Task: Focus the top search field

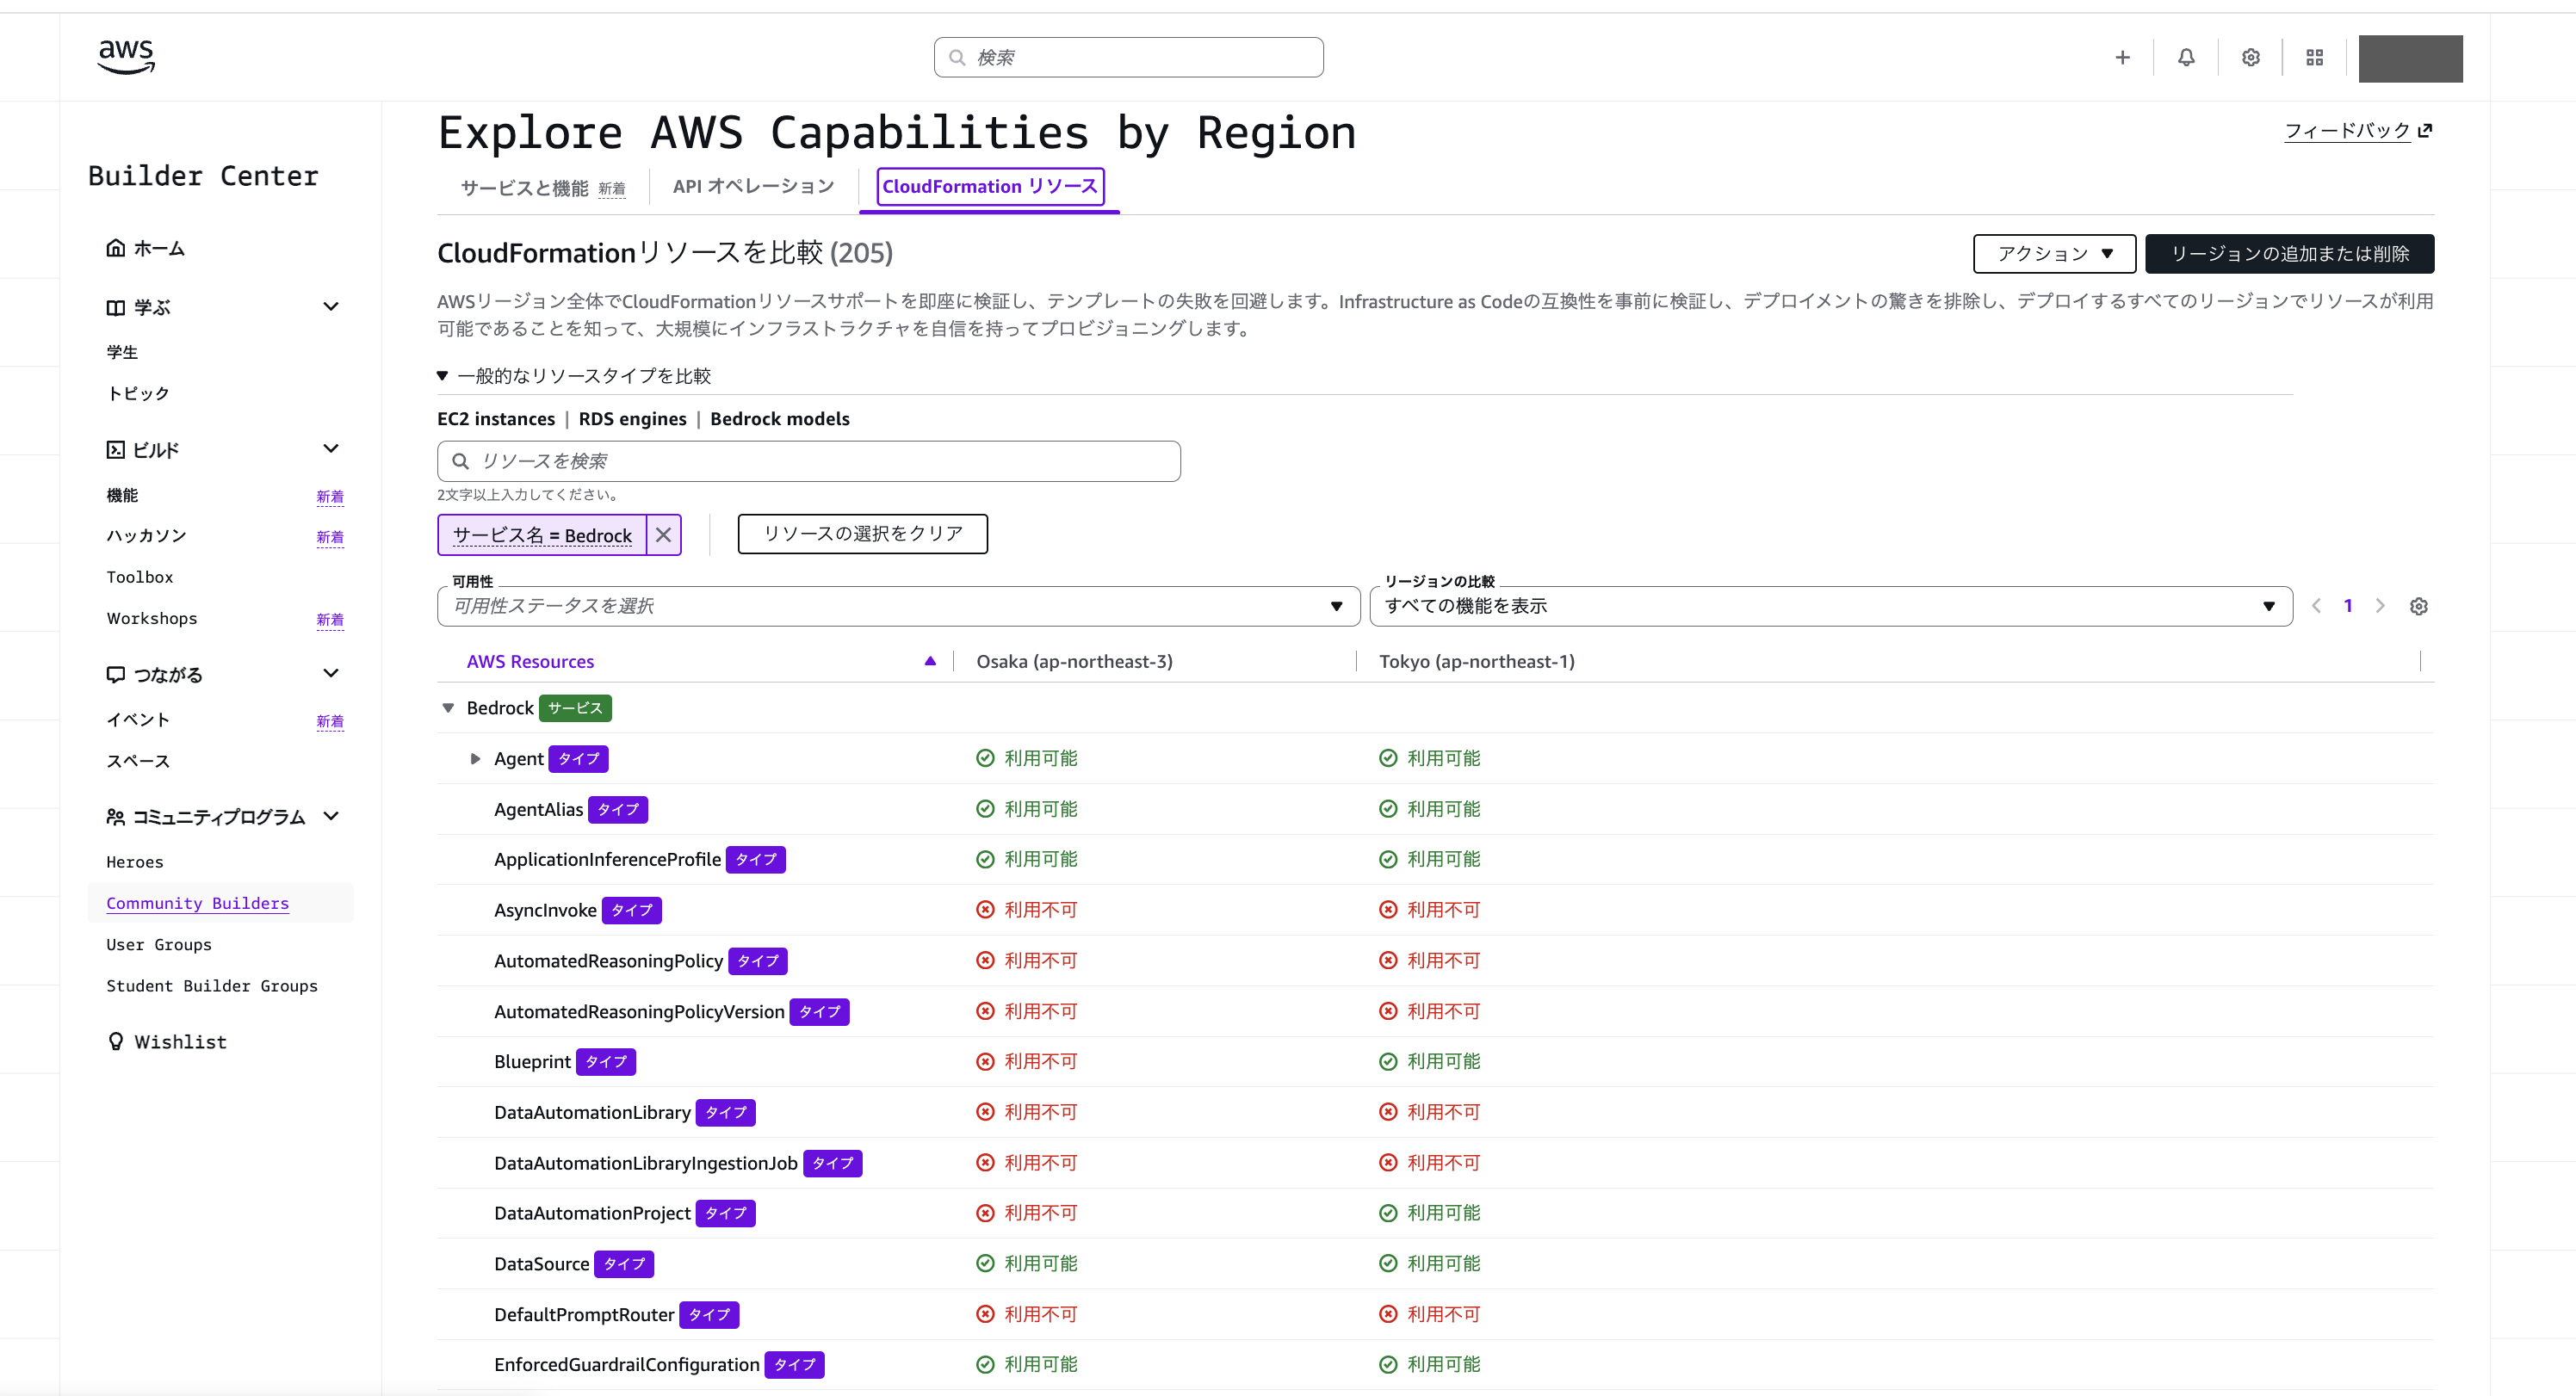Action: (x=1128, y=58)
